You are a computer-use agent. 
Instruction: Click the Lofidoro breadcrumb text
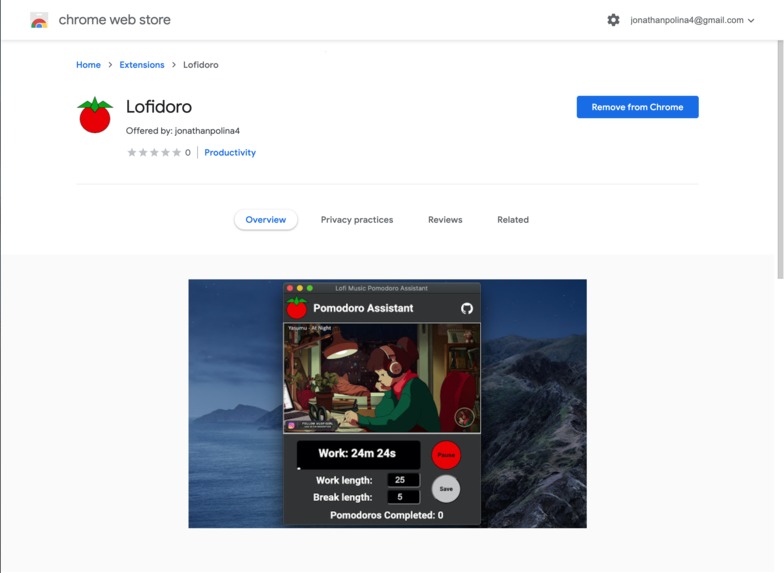(x=200, y=64)
